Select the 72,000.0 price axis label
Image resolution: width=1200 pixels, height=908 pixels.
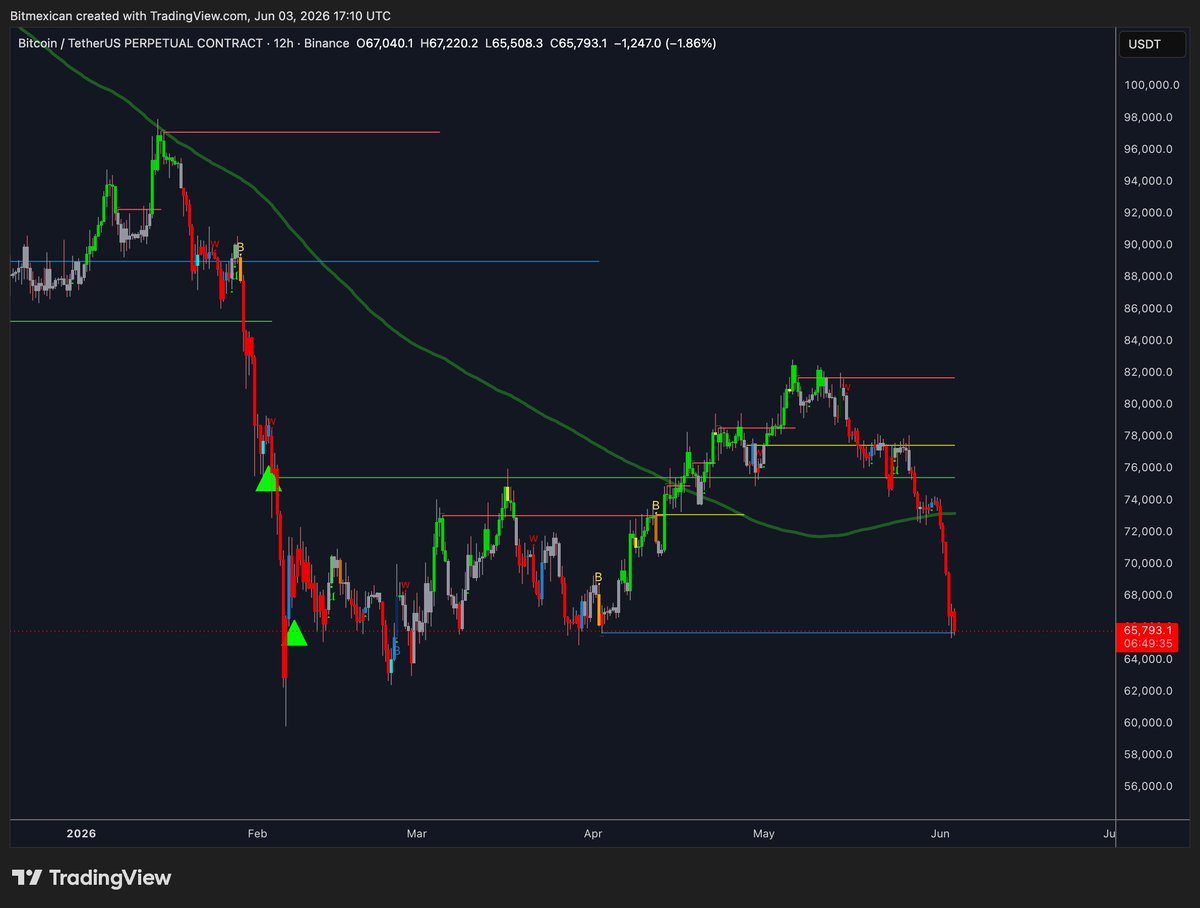click(1150, 532)
